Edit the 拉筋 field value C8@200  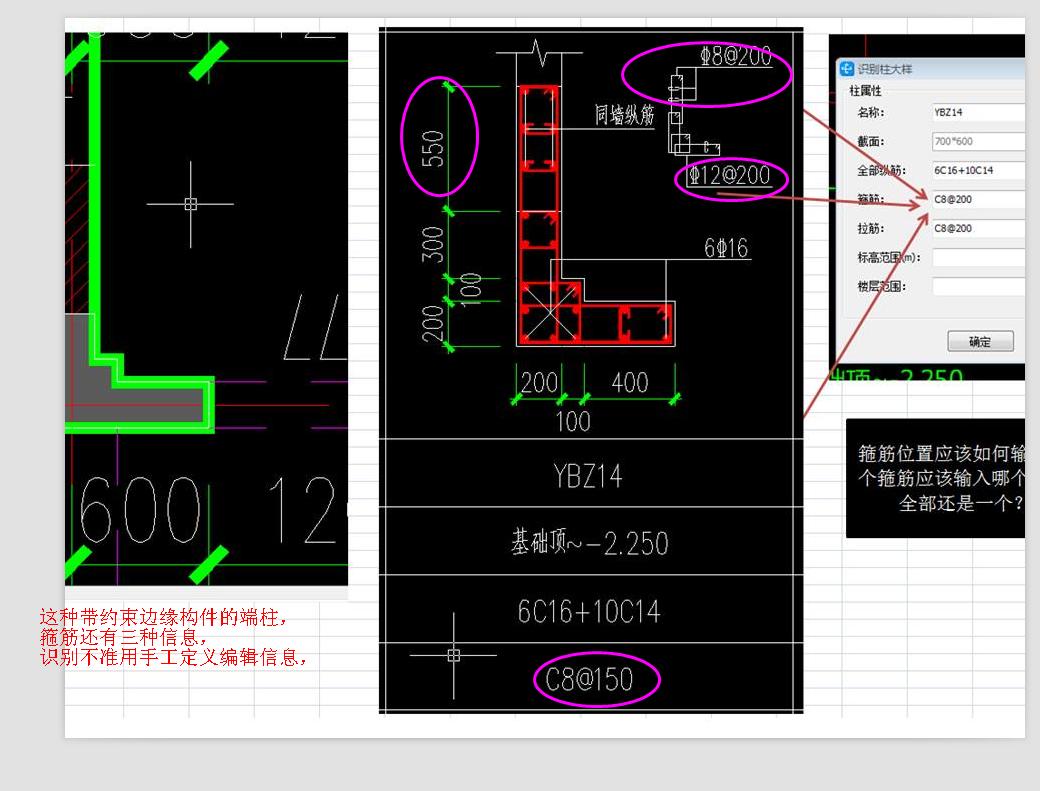point(978,228)
